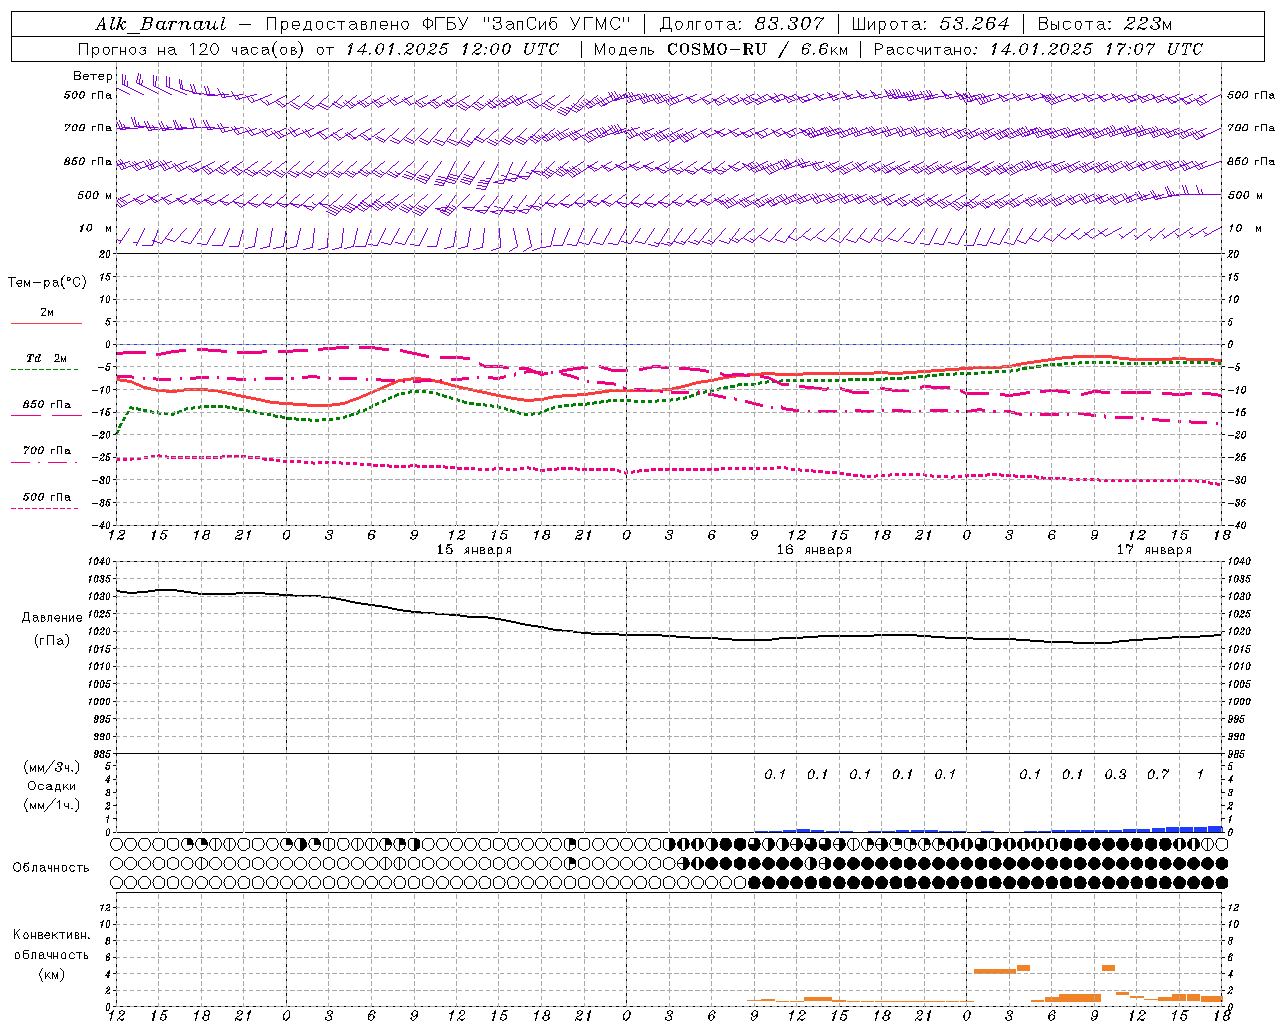
Task: Click the "1000" pressure axis label on left
Action: pos(100,701)
